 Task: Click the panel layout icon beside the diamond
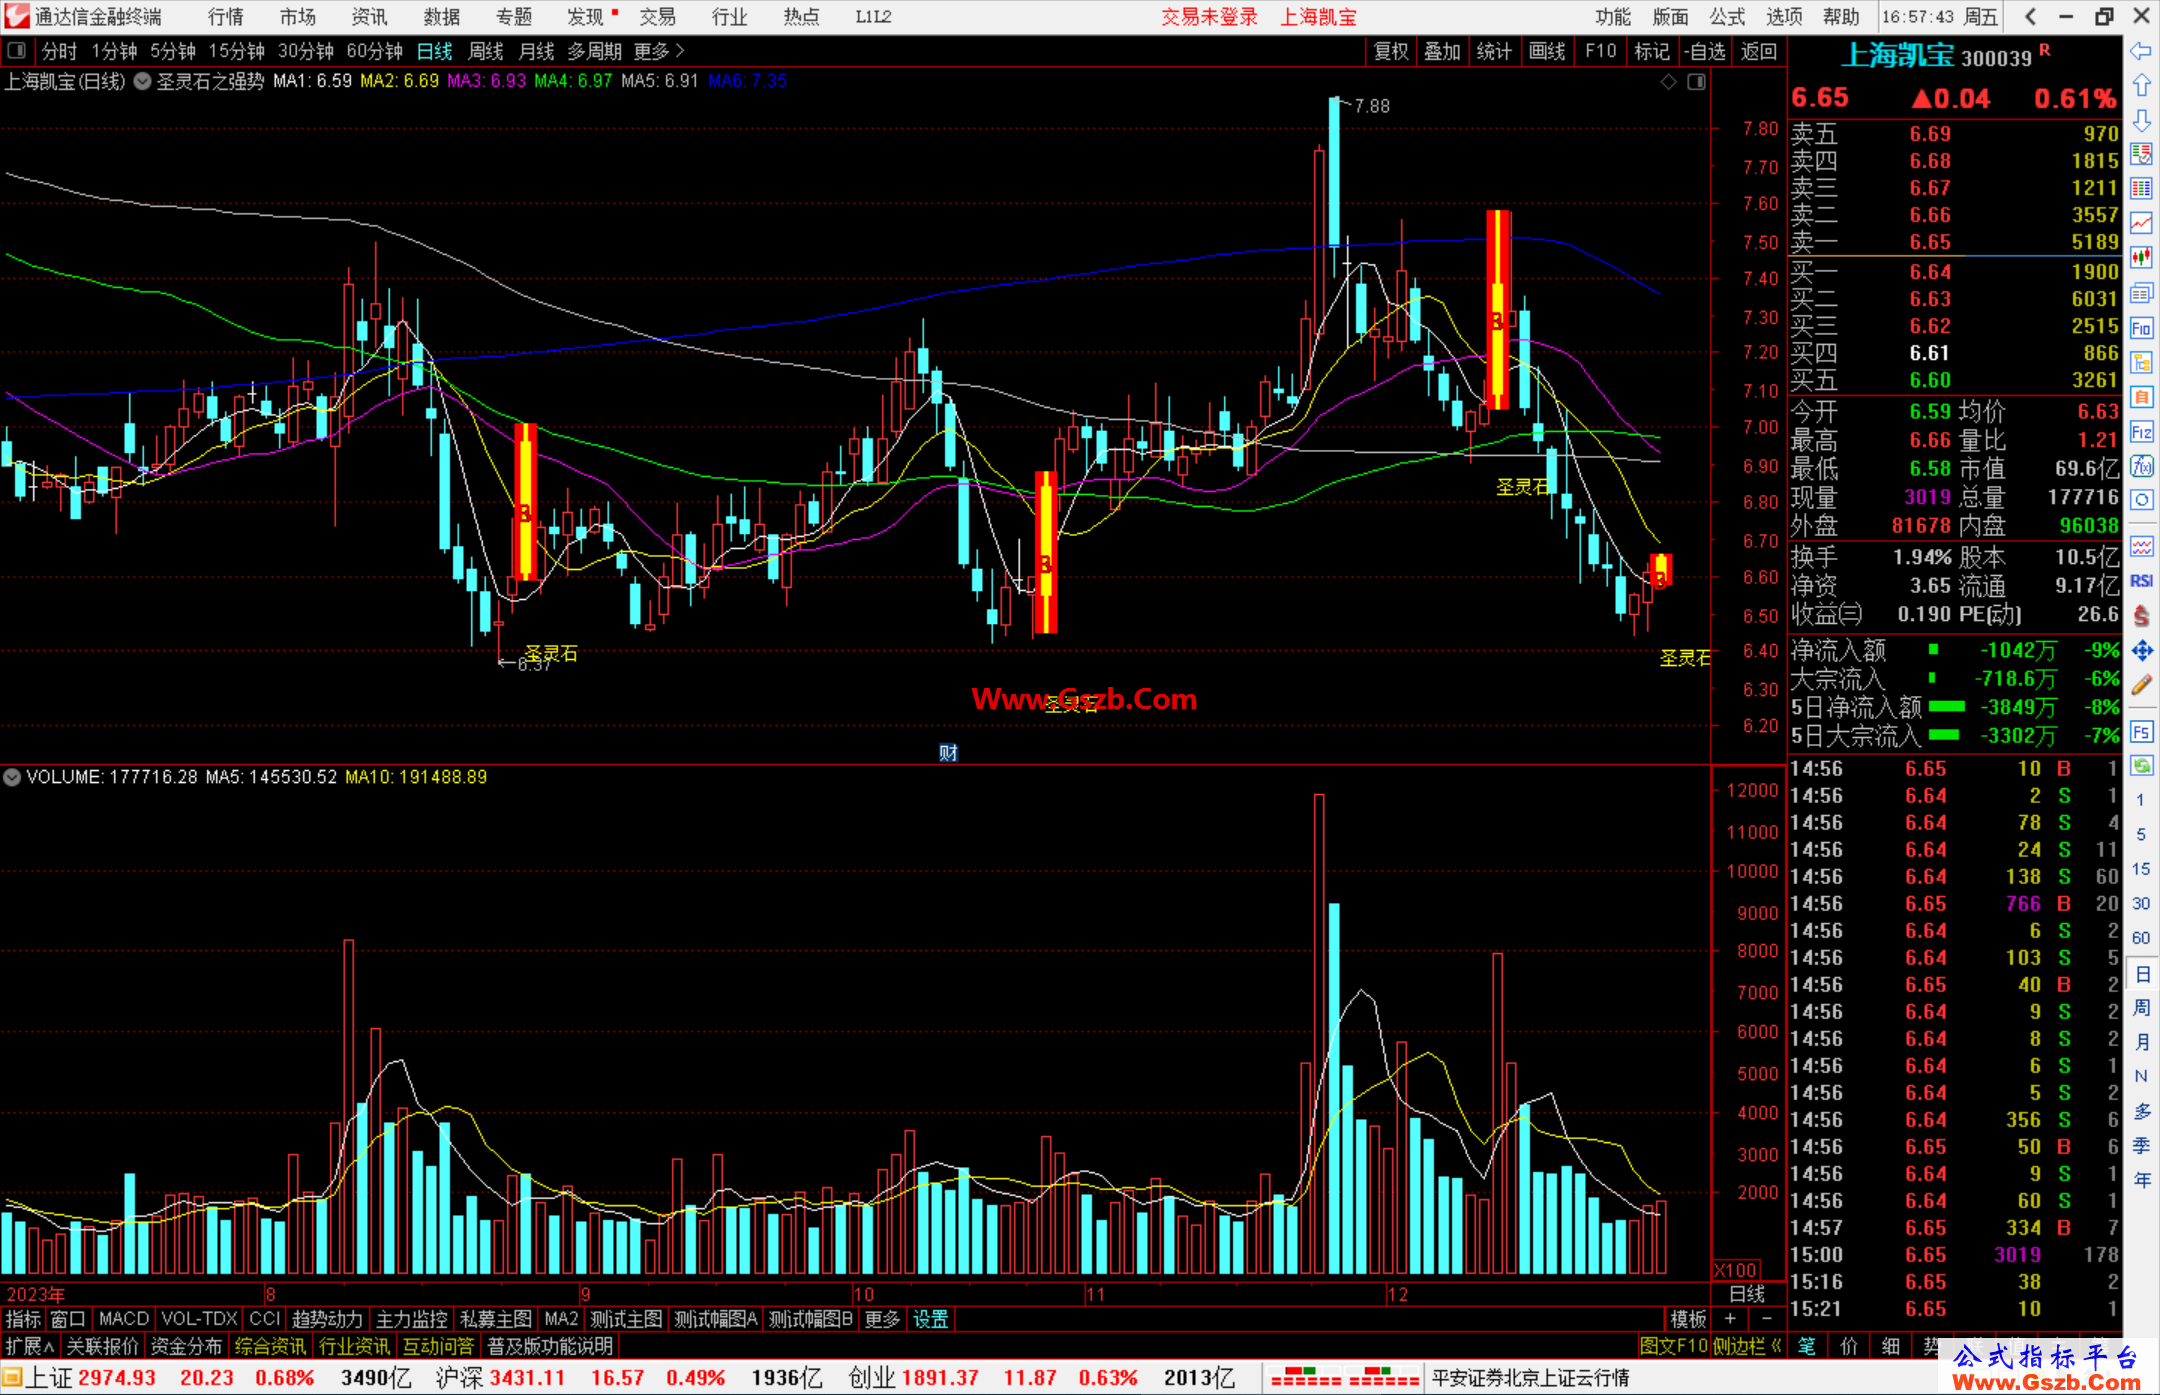point(1696,82)
